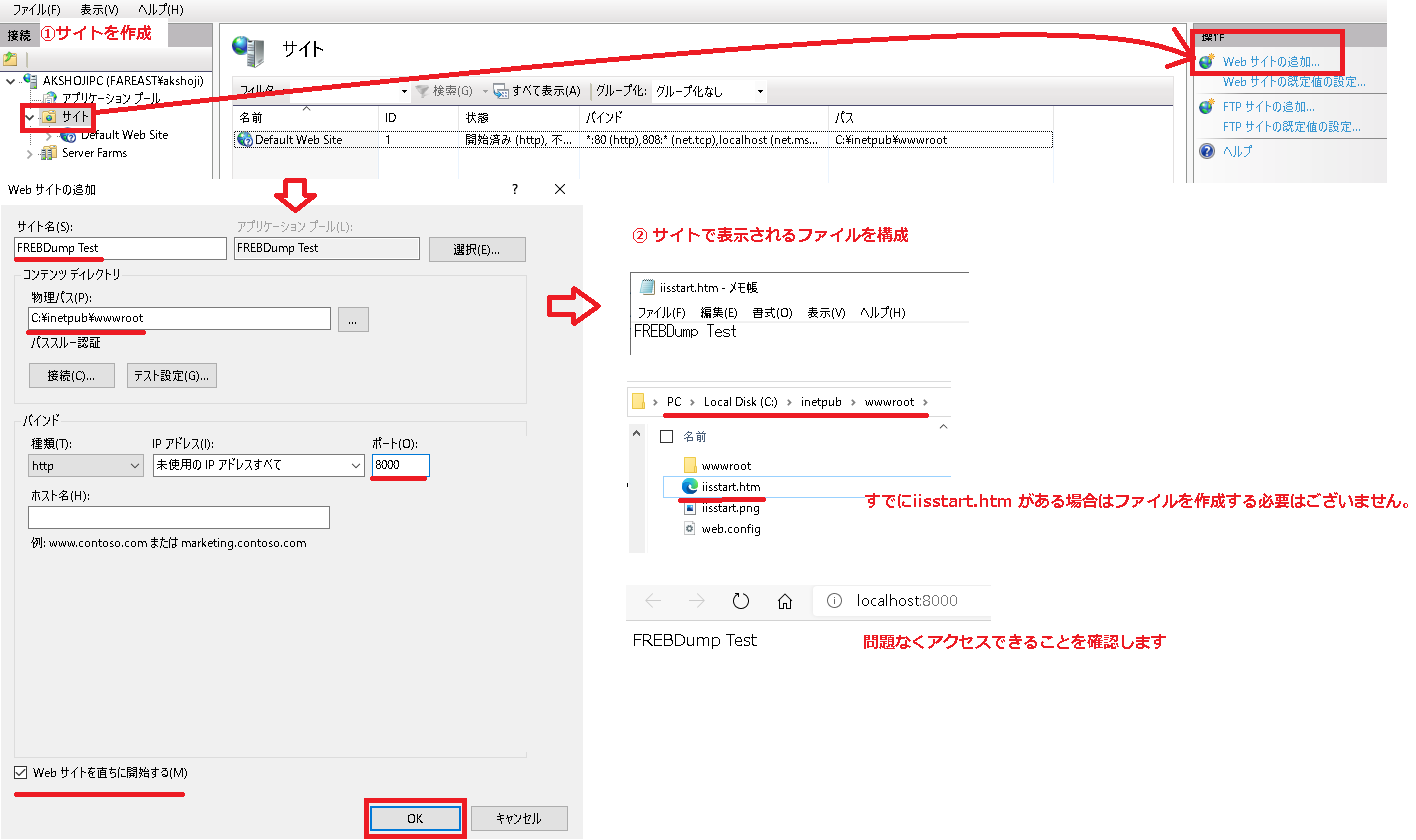Check the select-all box beside 名前 column
Viewport: 1416px width, 840px height.
pyautogui.click(x=666, y=437)
